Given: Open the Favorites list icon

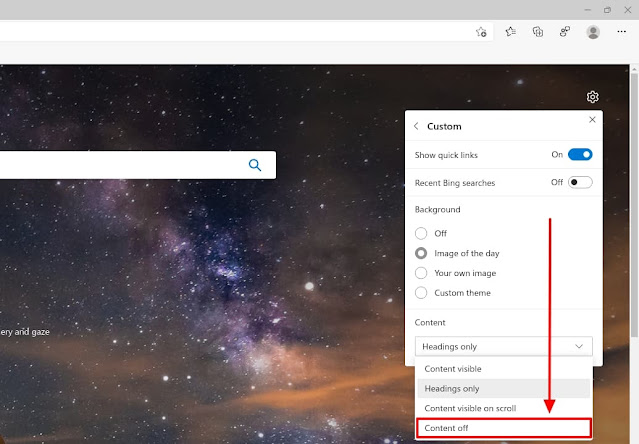Looking at the screenshot, I should click(510, 31).
